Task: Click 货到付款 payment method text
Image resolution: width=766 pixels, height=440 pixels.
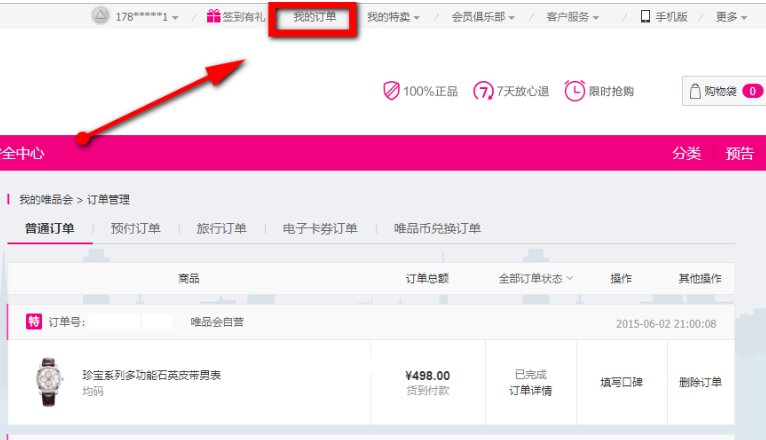Action: click(x=427, y=391)
